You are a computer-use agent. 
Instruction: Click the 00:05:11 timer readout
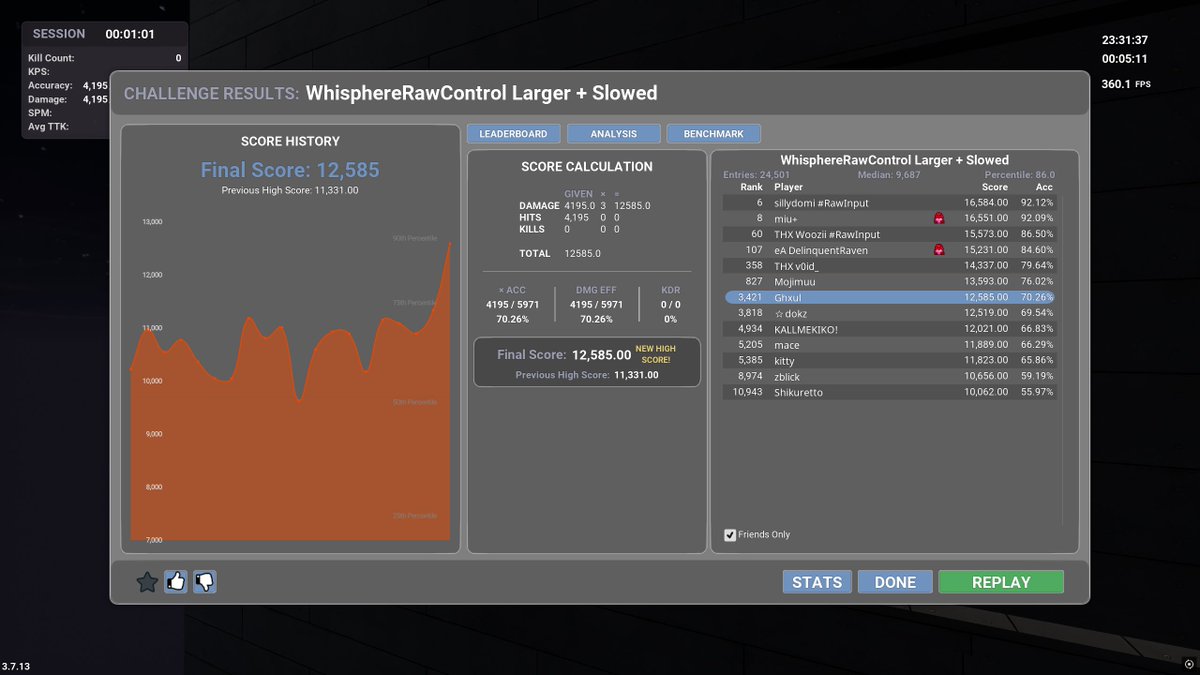tap(1125, 59)
